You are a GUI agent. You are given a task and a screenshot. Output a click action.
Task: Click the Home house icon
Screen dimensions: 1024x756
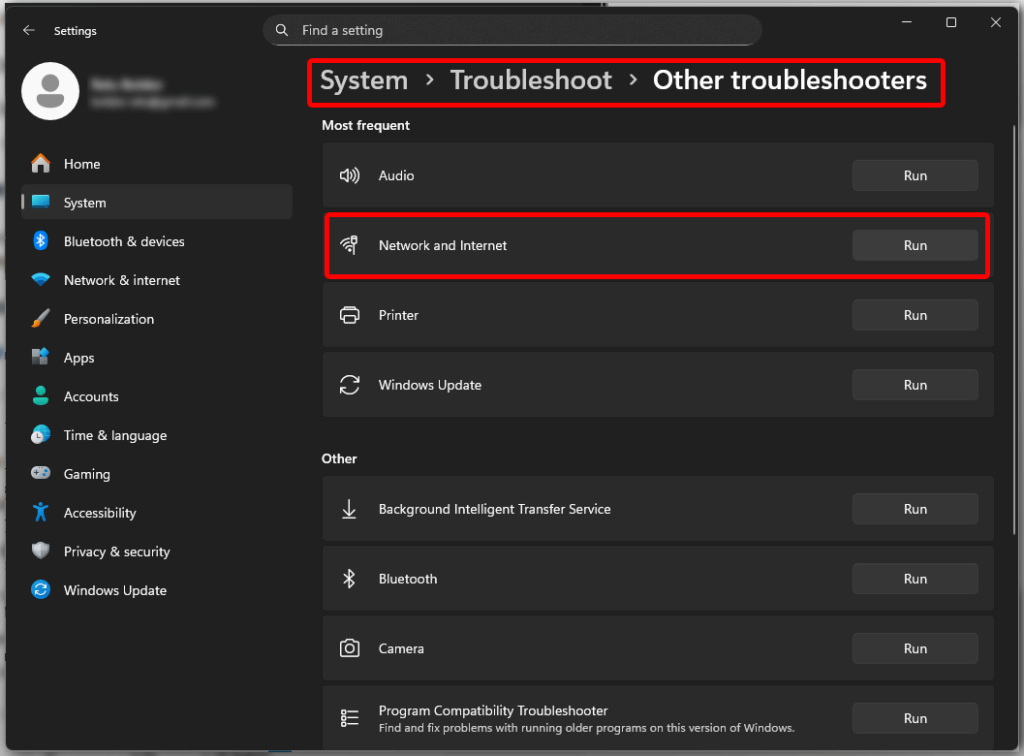coord(40,163)
